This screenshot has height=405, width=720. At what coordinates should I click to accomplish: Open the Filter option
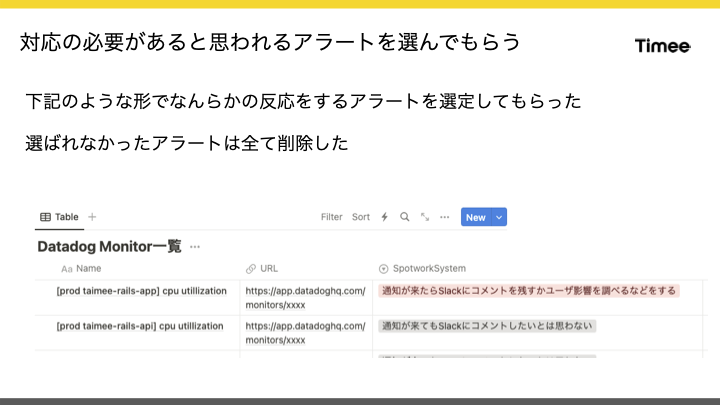(x=332, y=217)
